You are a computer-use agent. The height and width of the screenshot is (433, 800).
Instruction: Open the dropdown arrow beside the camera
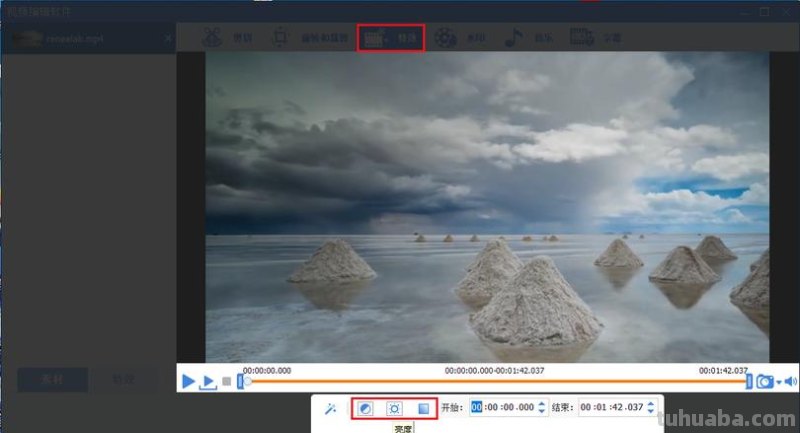pos(778,382)
